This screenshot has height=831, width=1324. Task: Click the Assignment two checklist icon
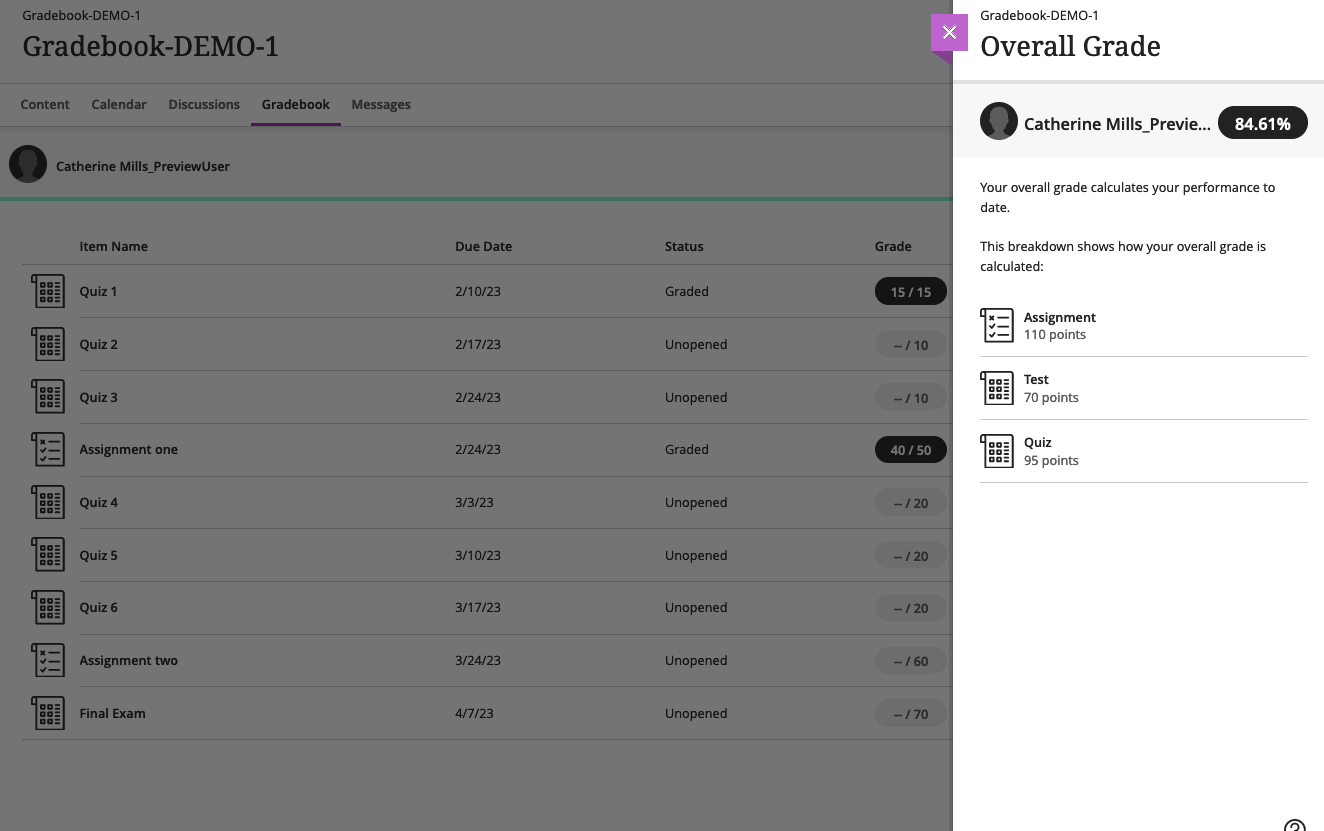(48, 660)
